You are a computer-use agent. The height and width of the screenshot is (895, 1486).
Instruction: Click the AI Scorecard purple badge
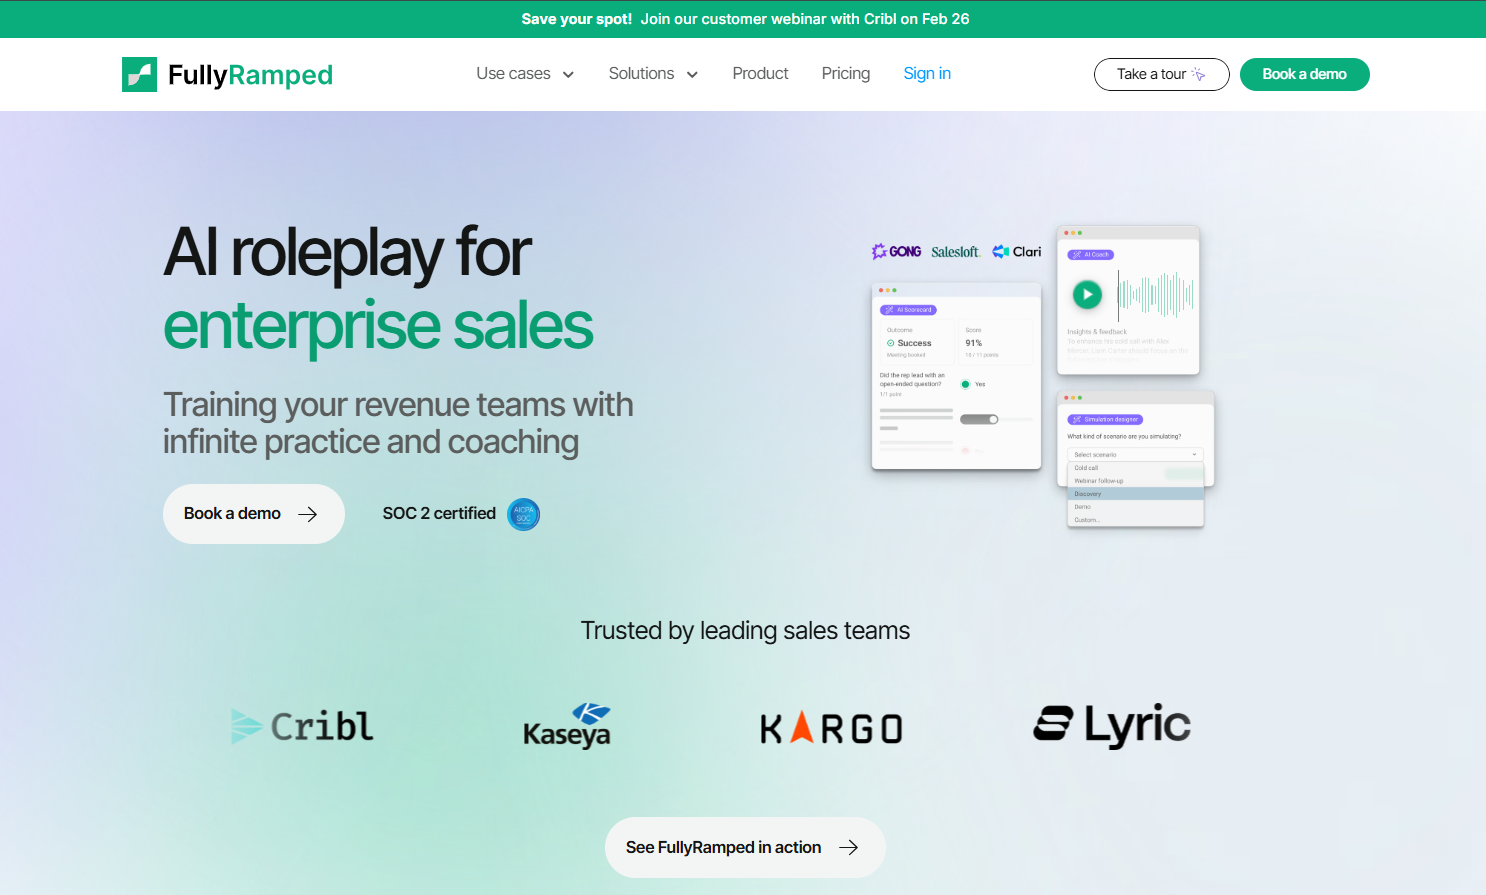(x=908, y=310)
